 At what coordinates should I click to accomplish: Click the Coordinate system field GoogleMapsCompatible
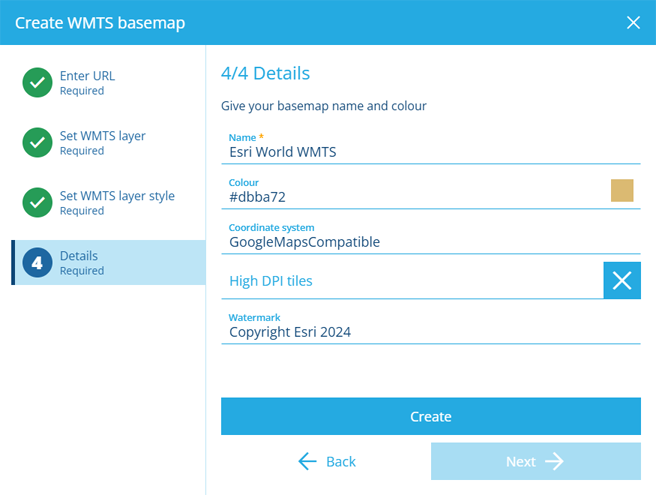coord(430,237)
